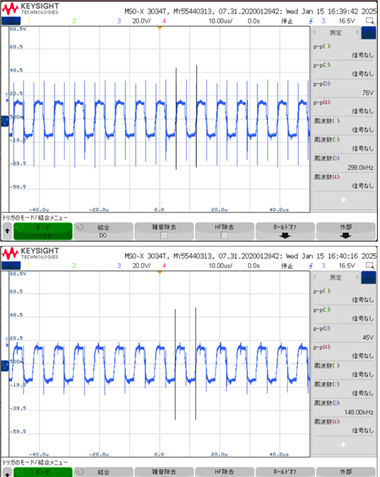Click トリガのモード/結合メニュー title, bottom capture

pyautogui.click(x=35, y=462)
